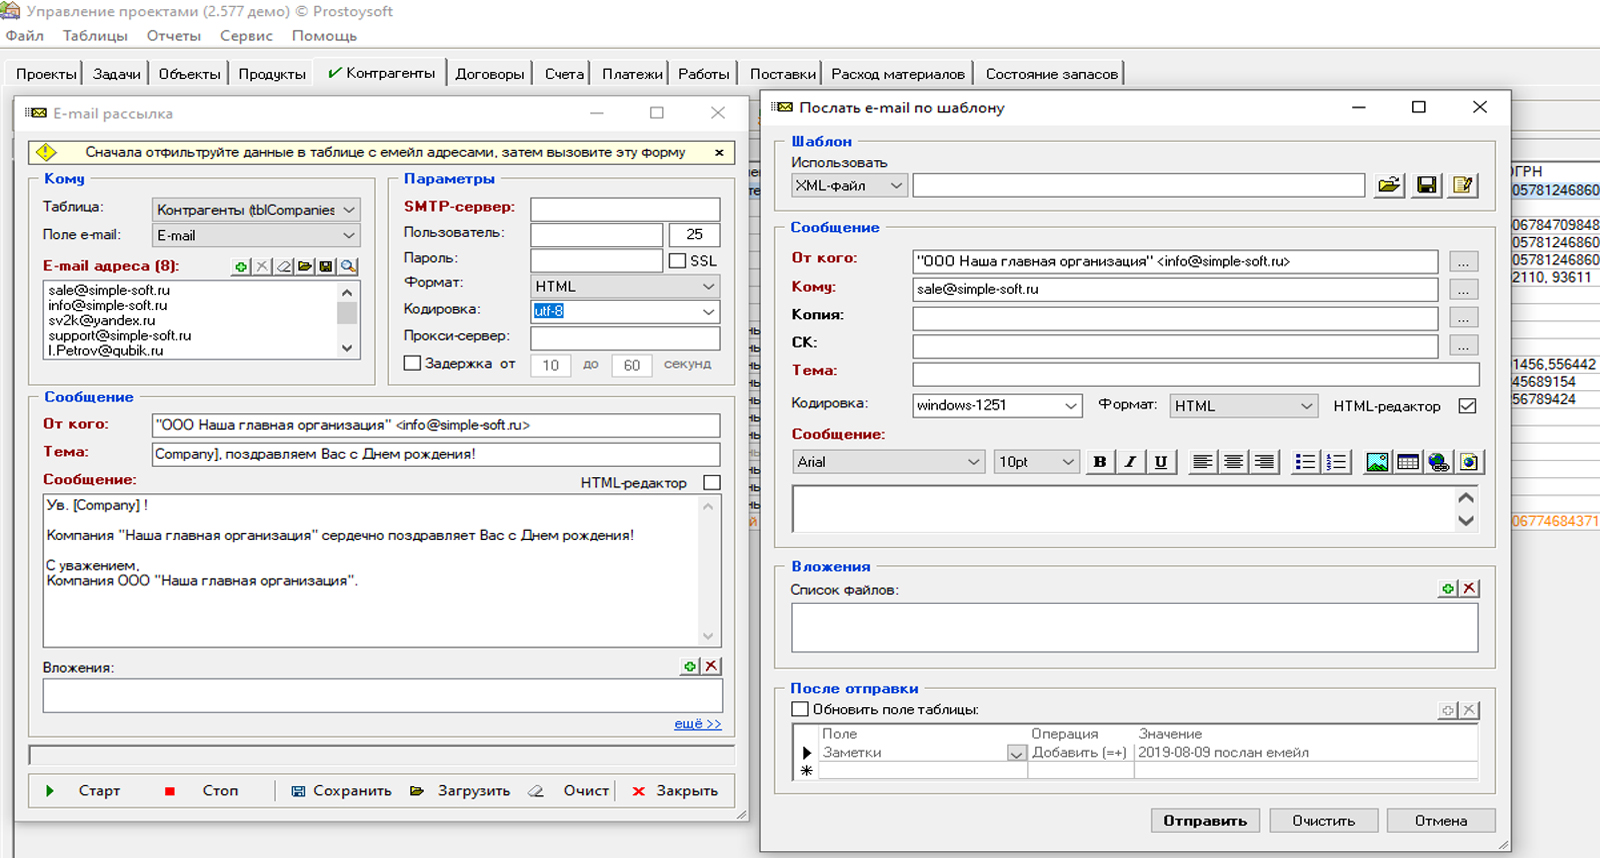Expand the windows-1251 encoding dropdown
This screenshot has height=858, width=1600.
(x=1071, y=406)
